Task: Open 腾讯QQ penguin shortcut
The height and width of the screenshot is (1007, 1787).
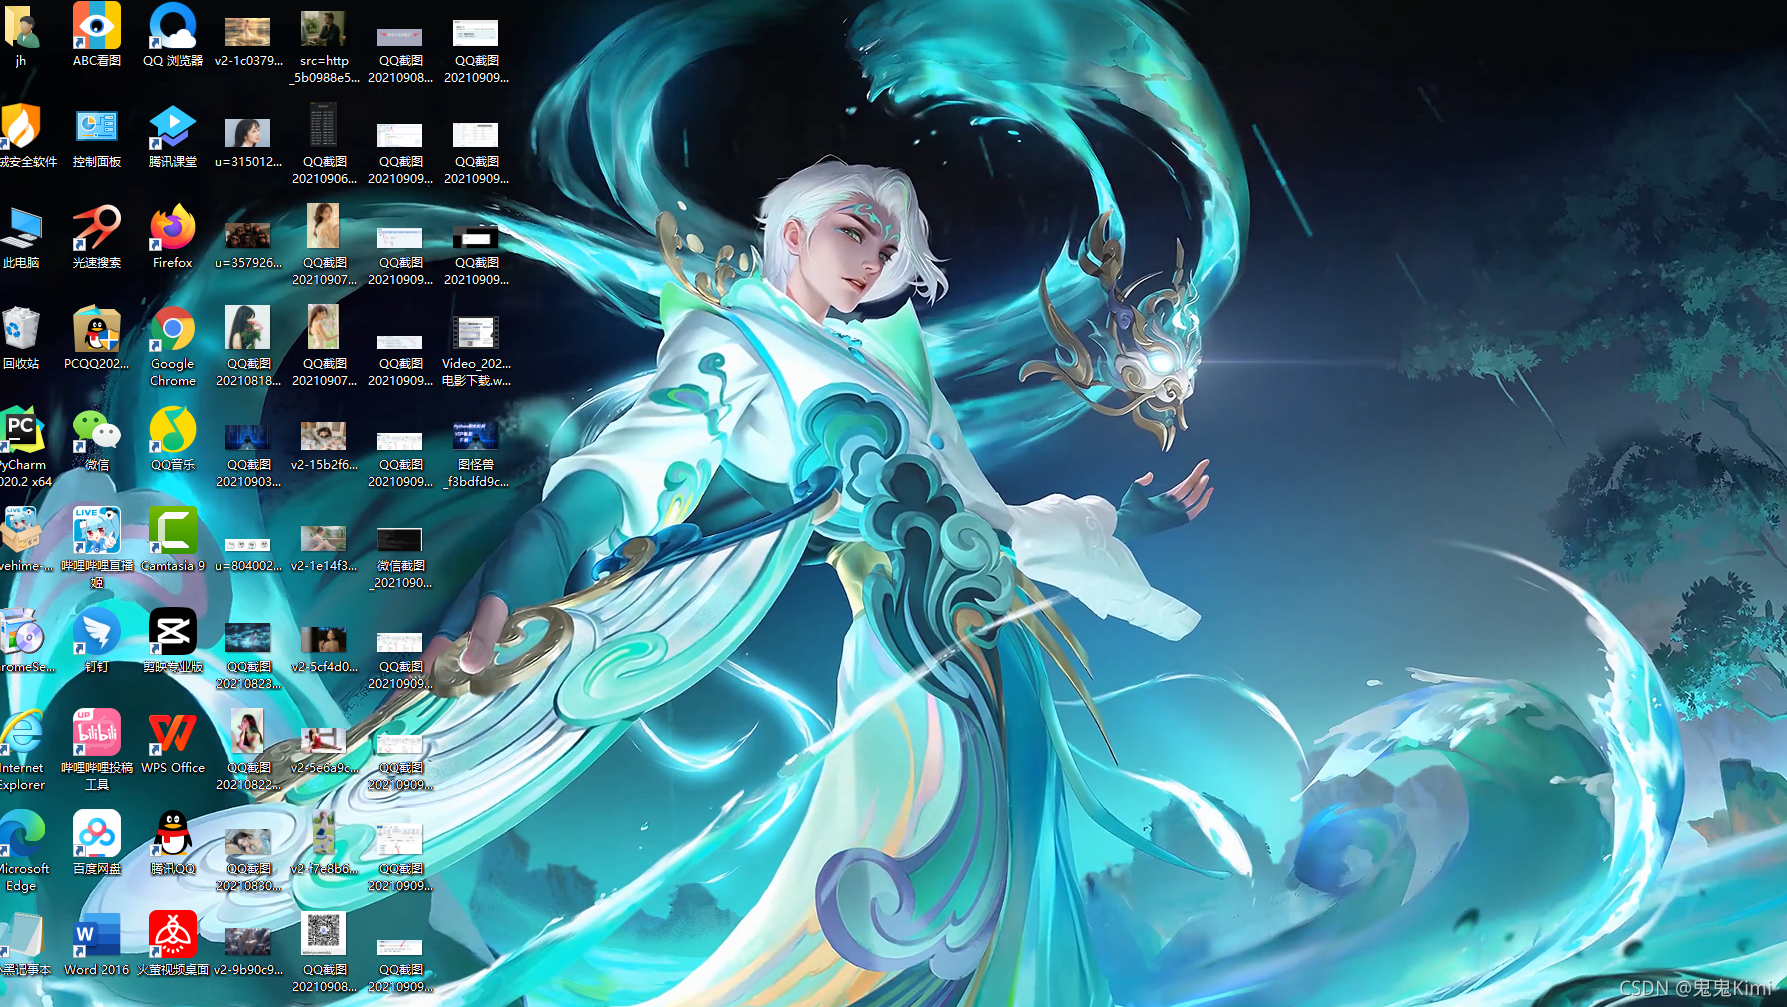Action: pyautogui.click(x=173, y=843)
